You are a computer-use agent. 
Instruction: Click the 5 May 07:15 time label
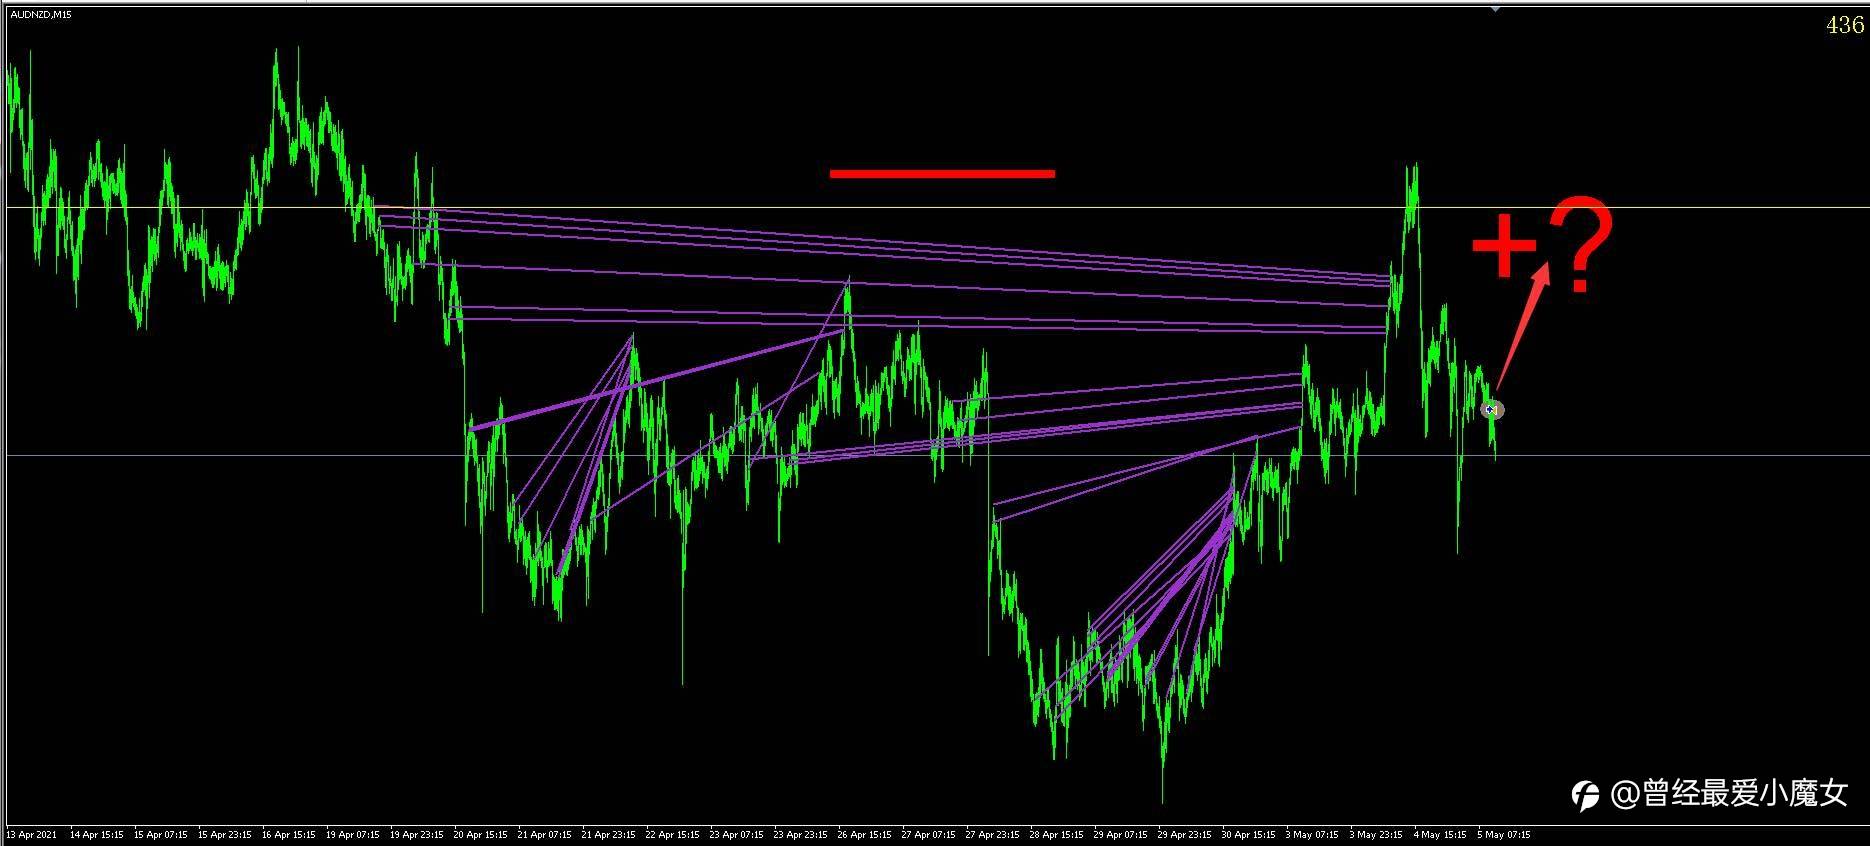click(x=1503, y=834)
